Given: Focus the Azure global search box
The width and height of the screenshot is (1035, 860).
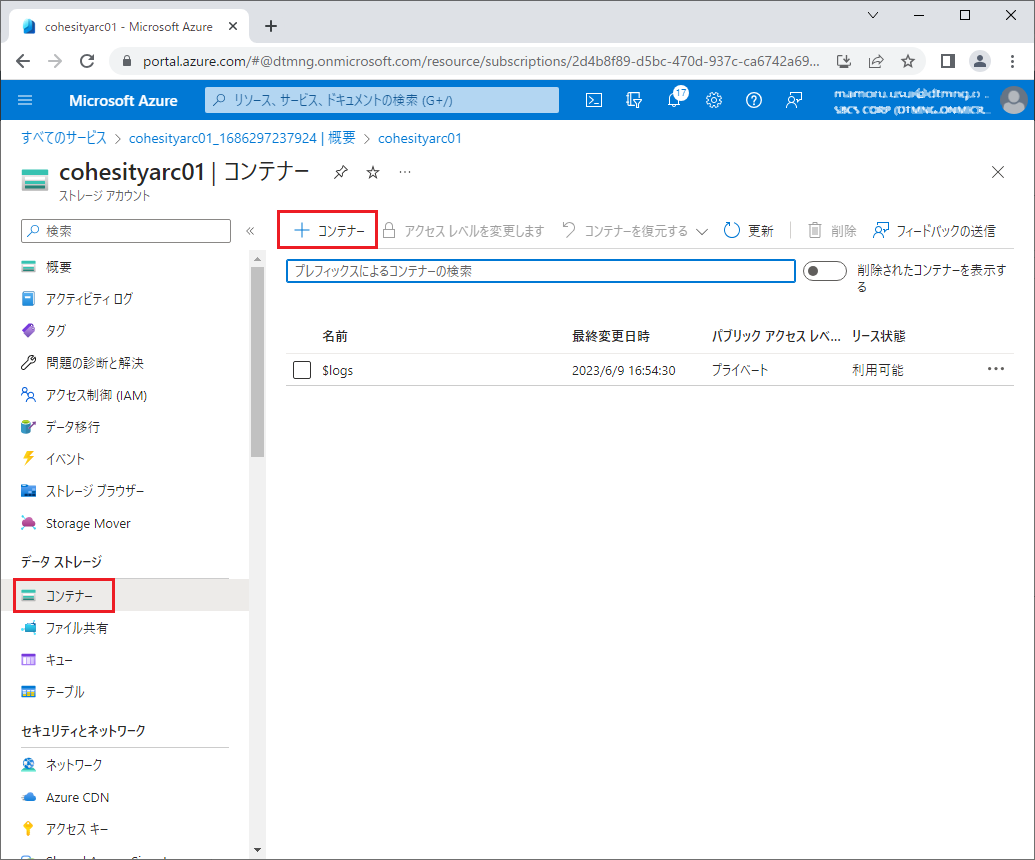Looking at the screenshot, I should tap(382, 100).
